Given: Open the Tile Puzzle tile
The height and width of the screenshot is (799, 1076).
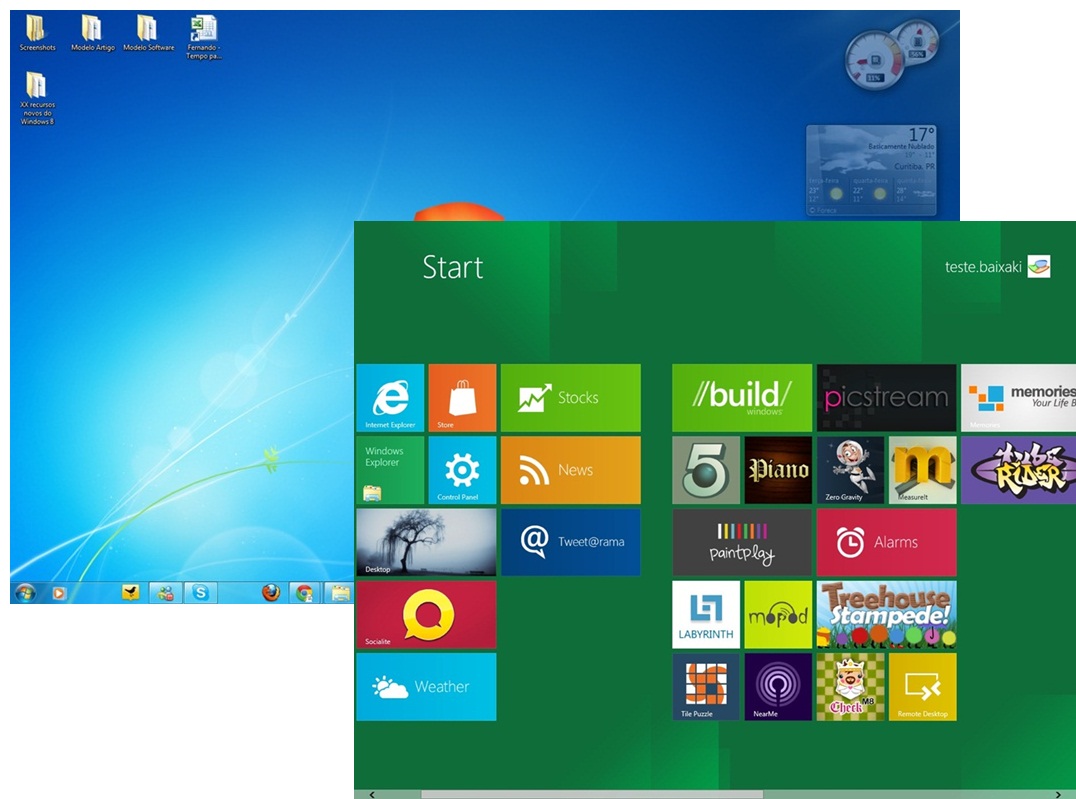Looking at the screenshot, I should [706, 686].
